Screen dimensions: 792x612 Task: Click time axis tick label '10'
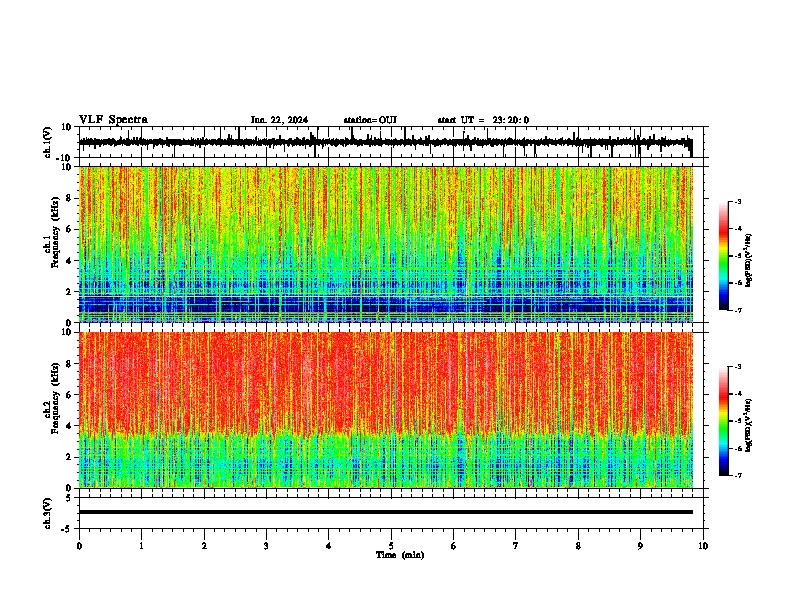pos(703,546)
